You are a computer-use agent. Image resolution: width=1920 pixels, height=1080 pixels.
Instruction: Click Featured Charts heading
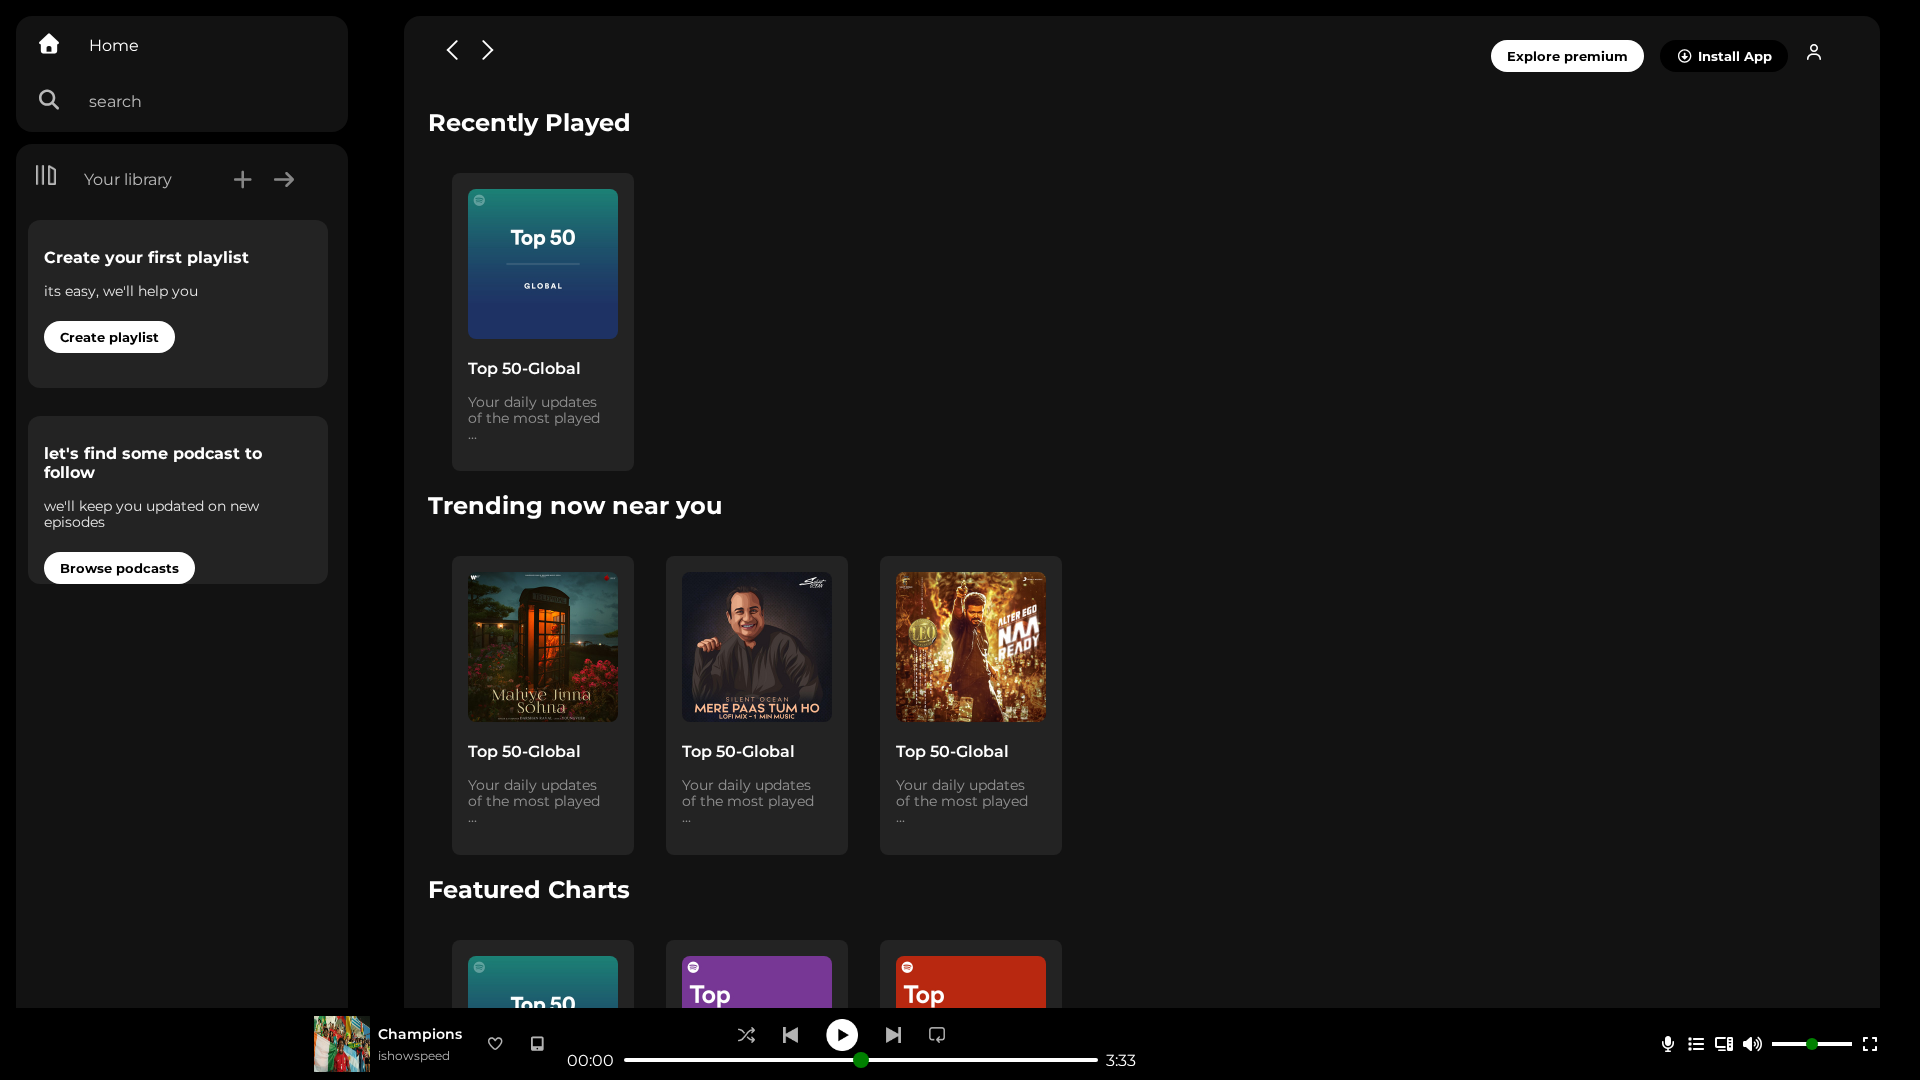pos(529,889)
